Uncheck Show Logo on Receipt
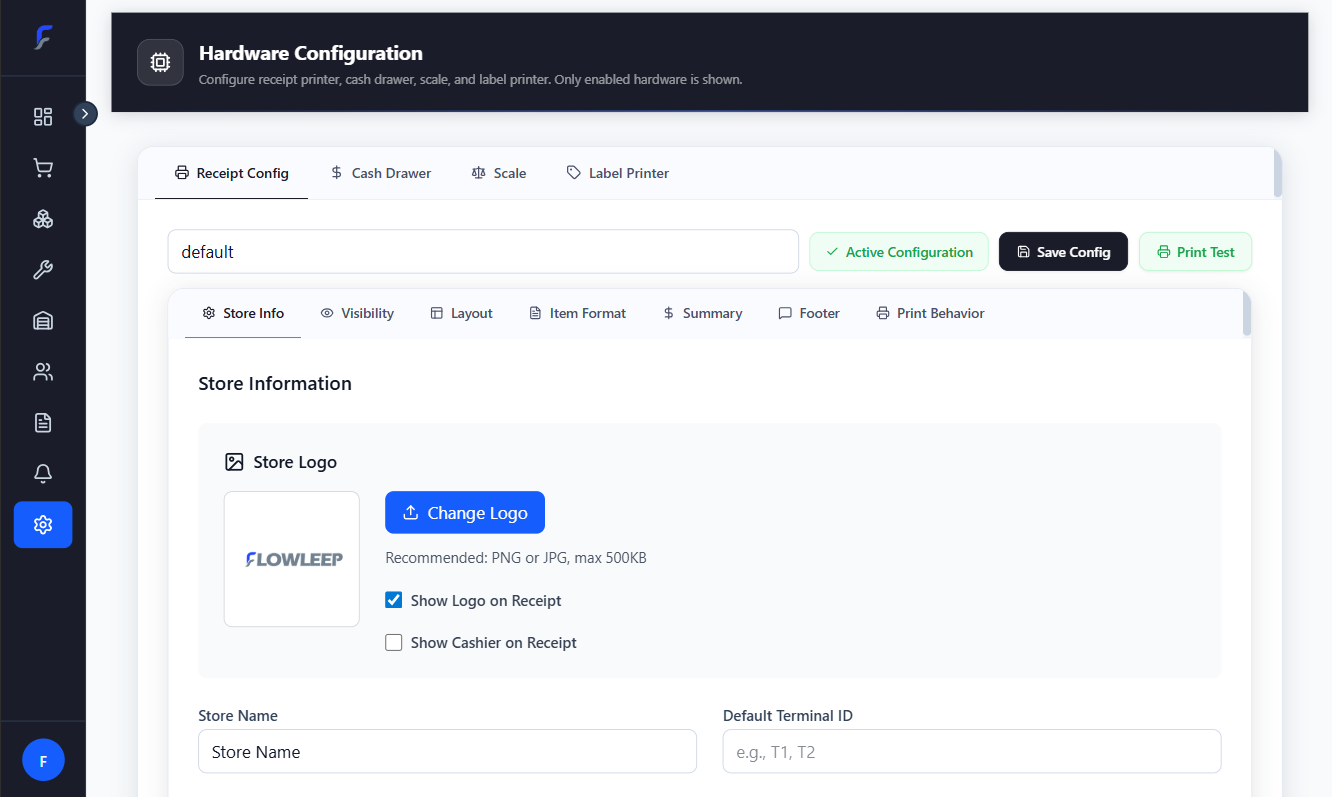 click(393, 599)
